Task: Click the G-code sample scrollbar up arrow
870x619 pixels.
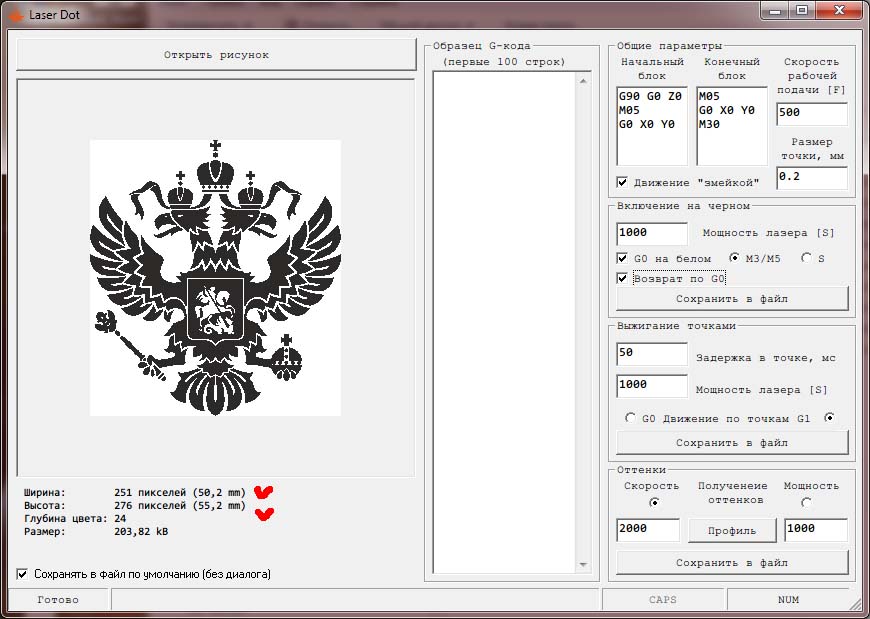Action: 583,81
